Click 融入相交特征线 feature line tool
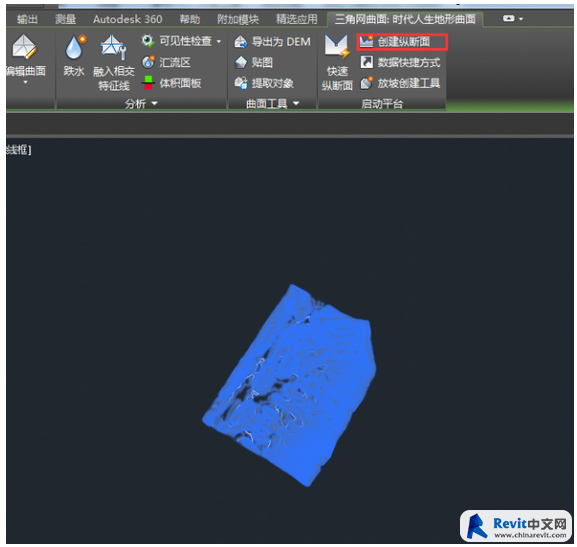577x547 pixels. point(114,63)
